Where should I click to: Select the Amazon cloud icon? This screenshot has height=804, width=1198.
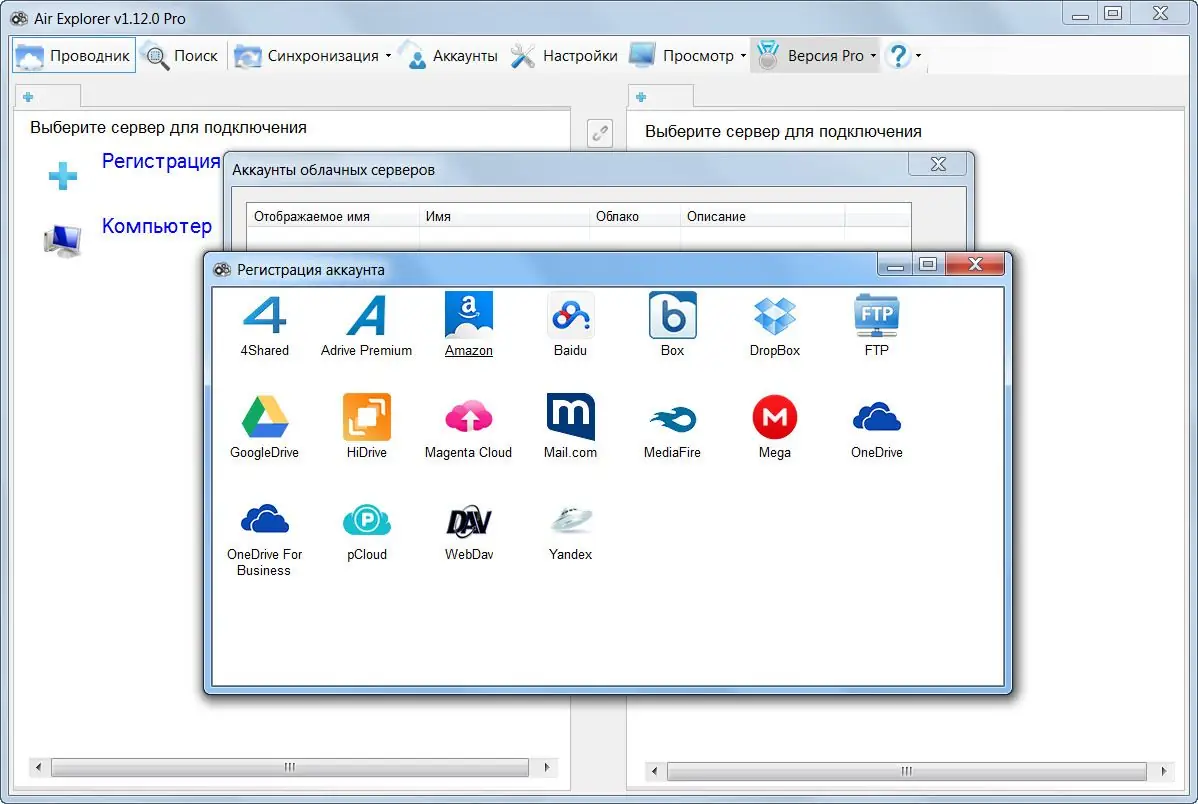click(468, 315)
